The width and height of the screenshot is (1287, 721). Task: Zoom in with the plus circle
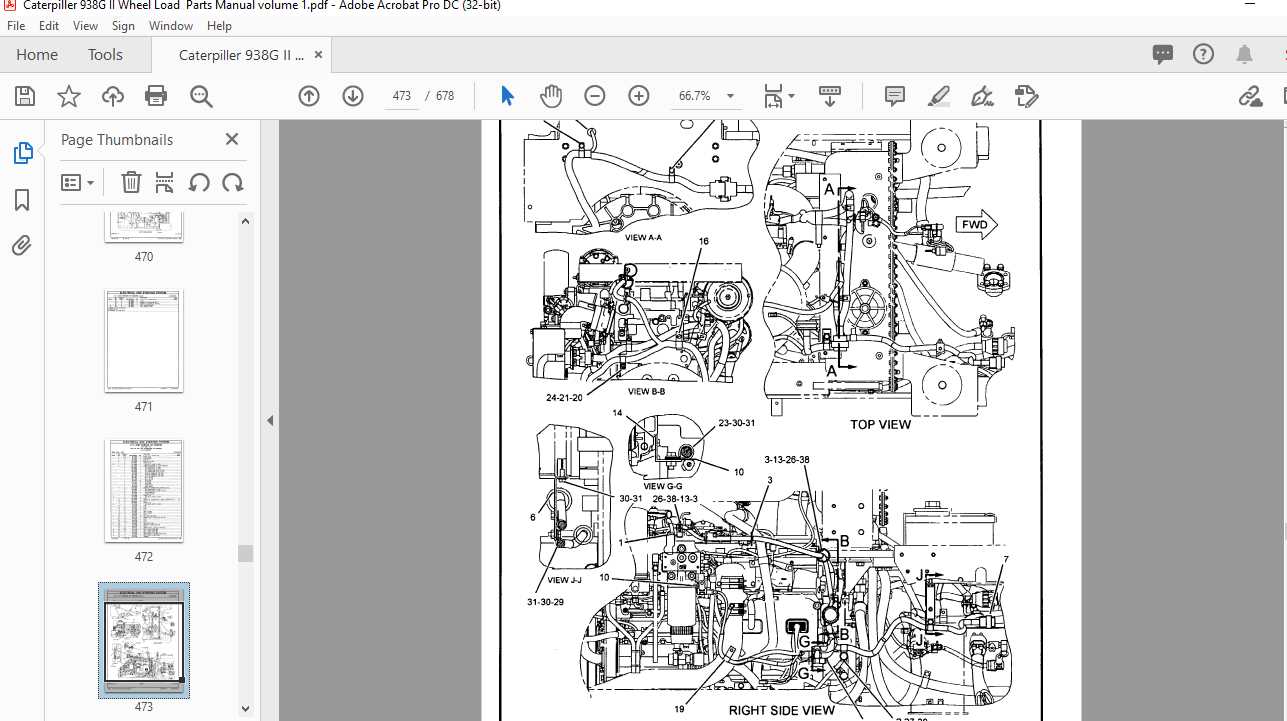pyautogui.click(x=639, y=96)
